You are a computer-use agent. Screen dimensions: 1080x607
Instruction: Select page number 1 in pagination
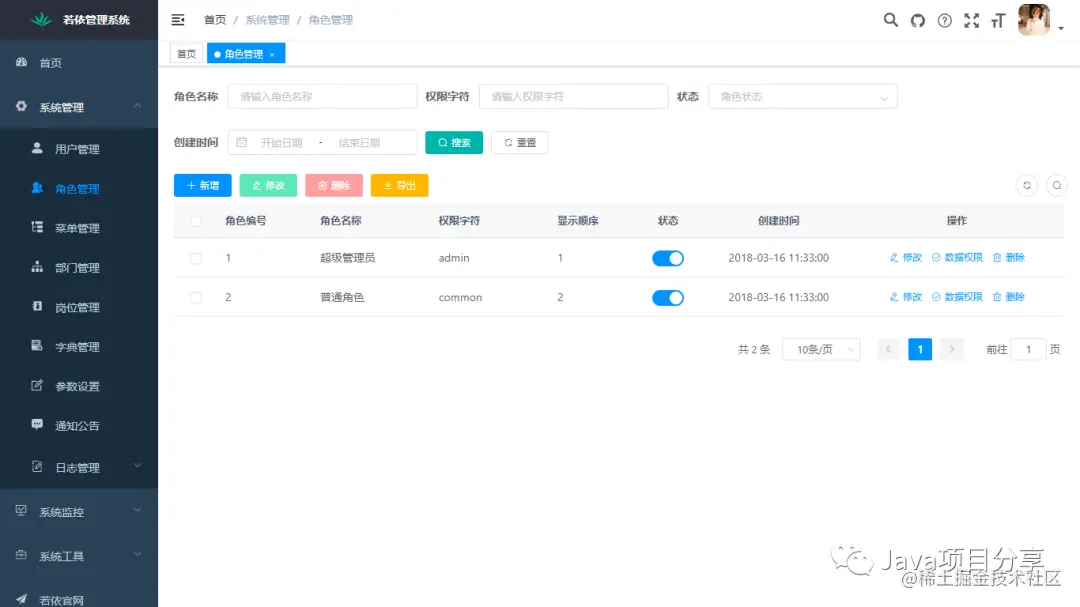(920, 349)
